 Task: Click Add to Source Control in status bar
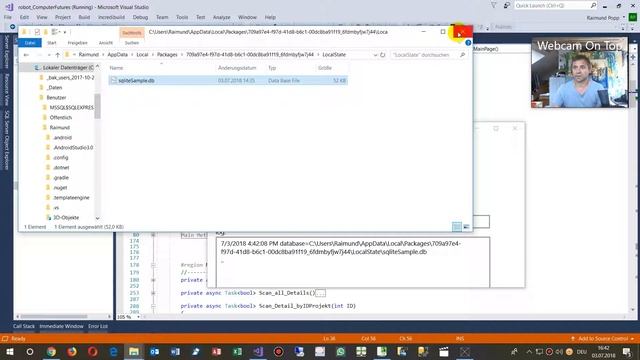point(602,338)
